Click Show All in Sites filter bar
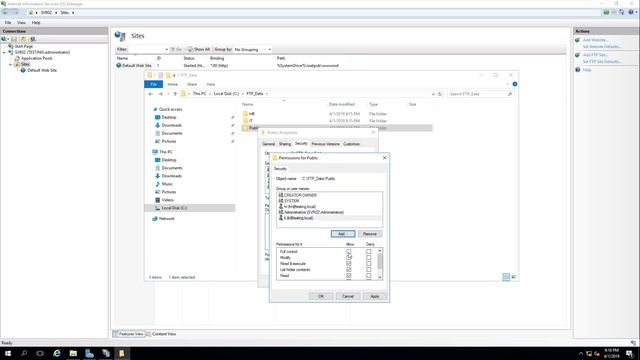The height and width of the screenshot is (360, 640). pyautogui.click(x=199, y=49)
